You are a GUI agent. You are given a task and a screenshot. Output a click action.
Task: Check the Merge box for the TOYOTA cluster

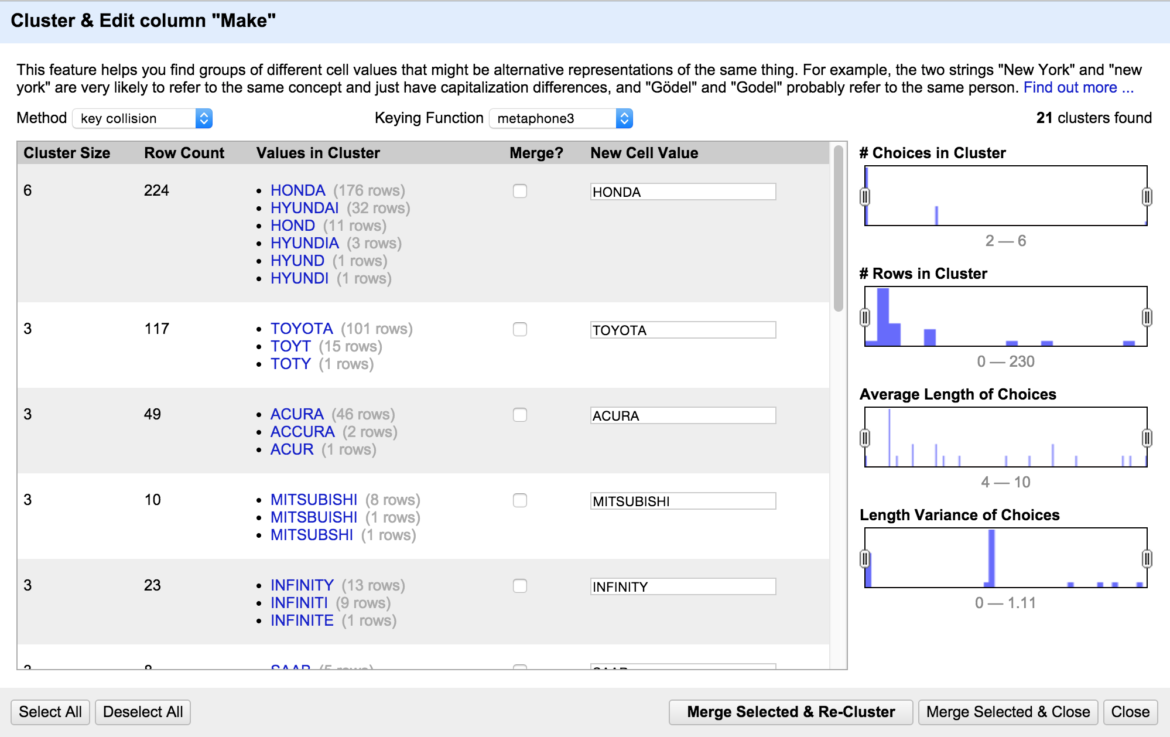(x=520, y=329)
